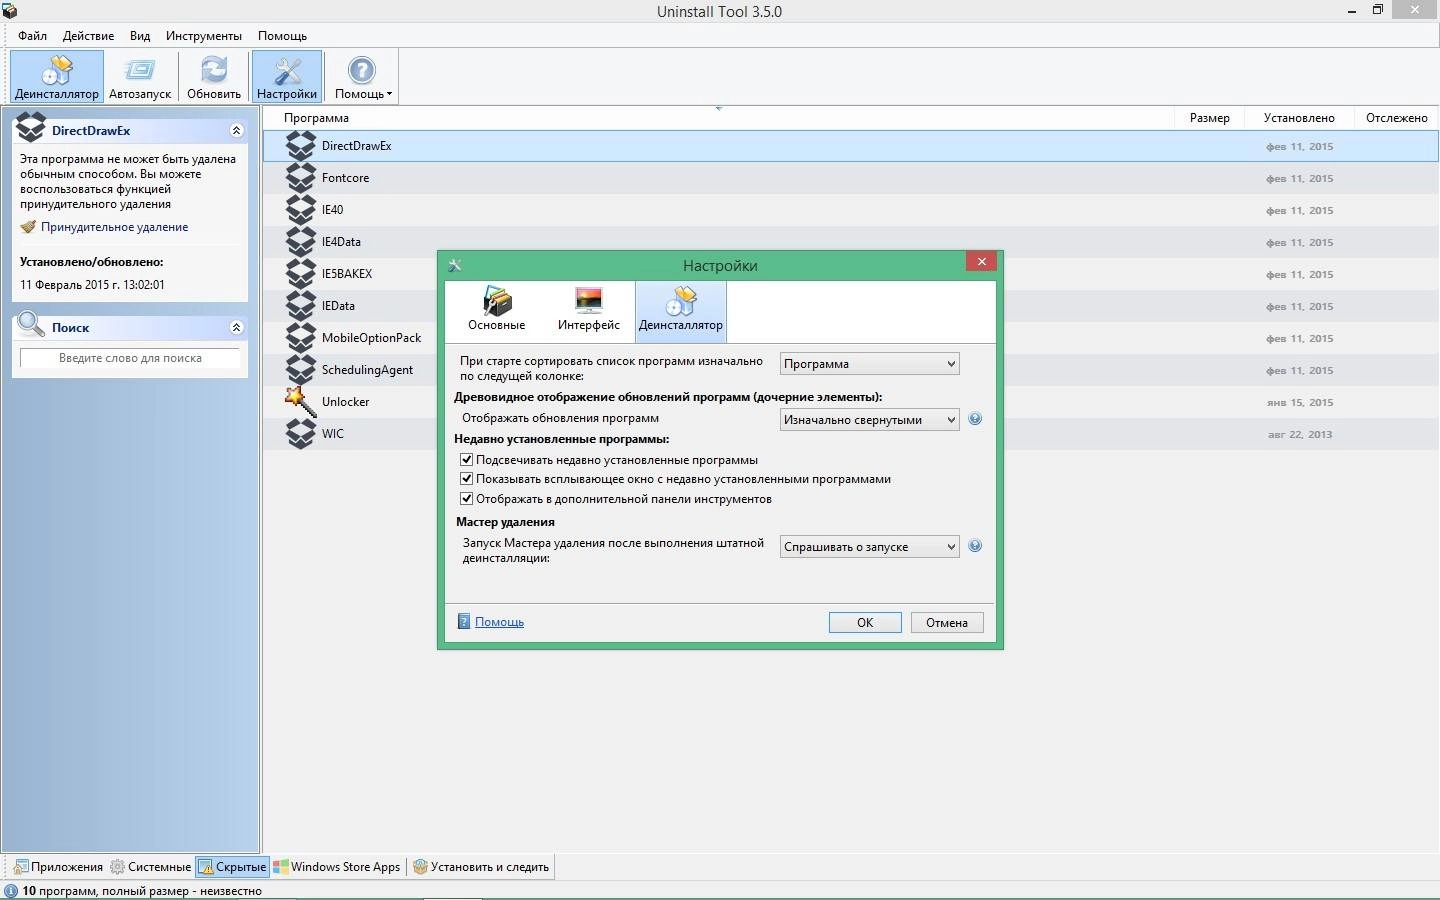Sort by the Установлено column header
The width and height of the screenshot is (1440, 900).
pos(1299,118)
